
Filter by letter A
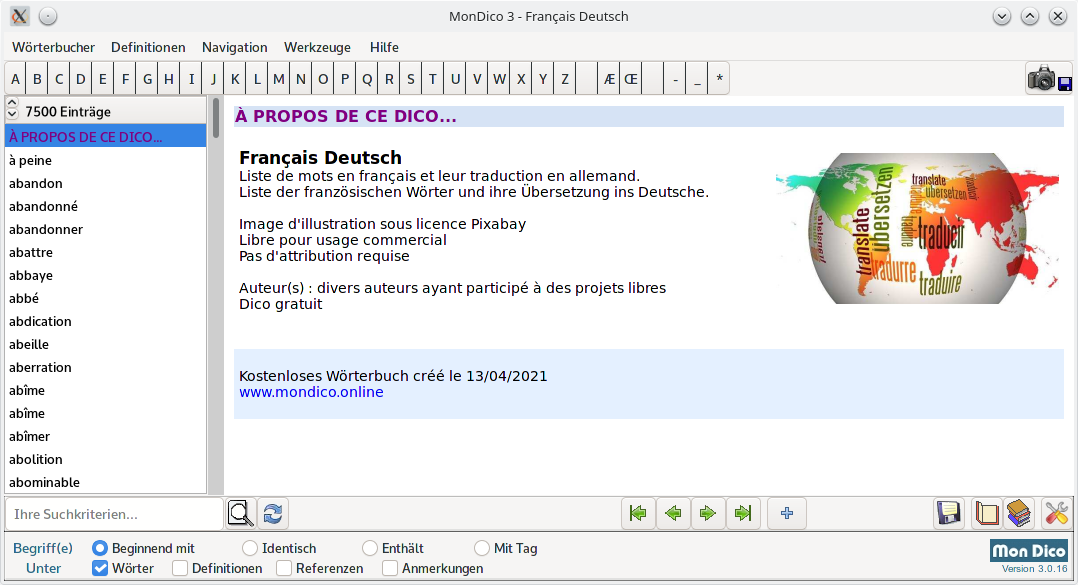click(15, 79)
